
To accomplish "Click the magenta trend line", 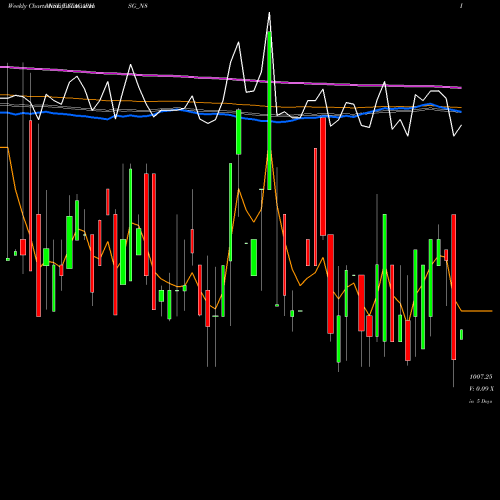I will [x=231, y=79].
